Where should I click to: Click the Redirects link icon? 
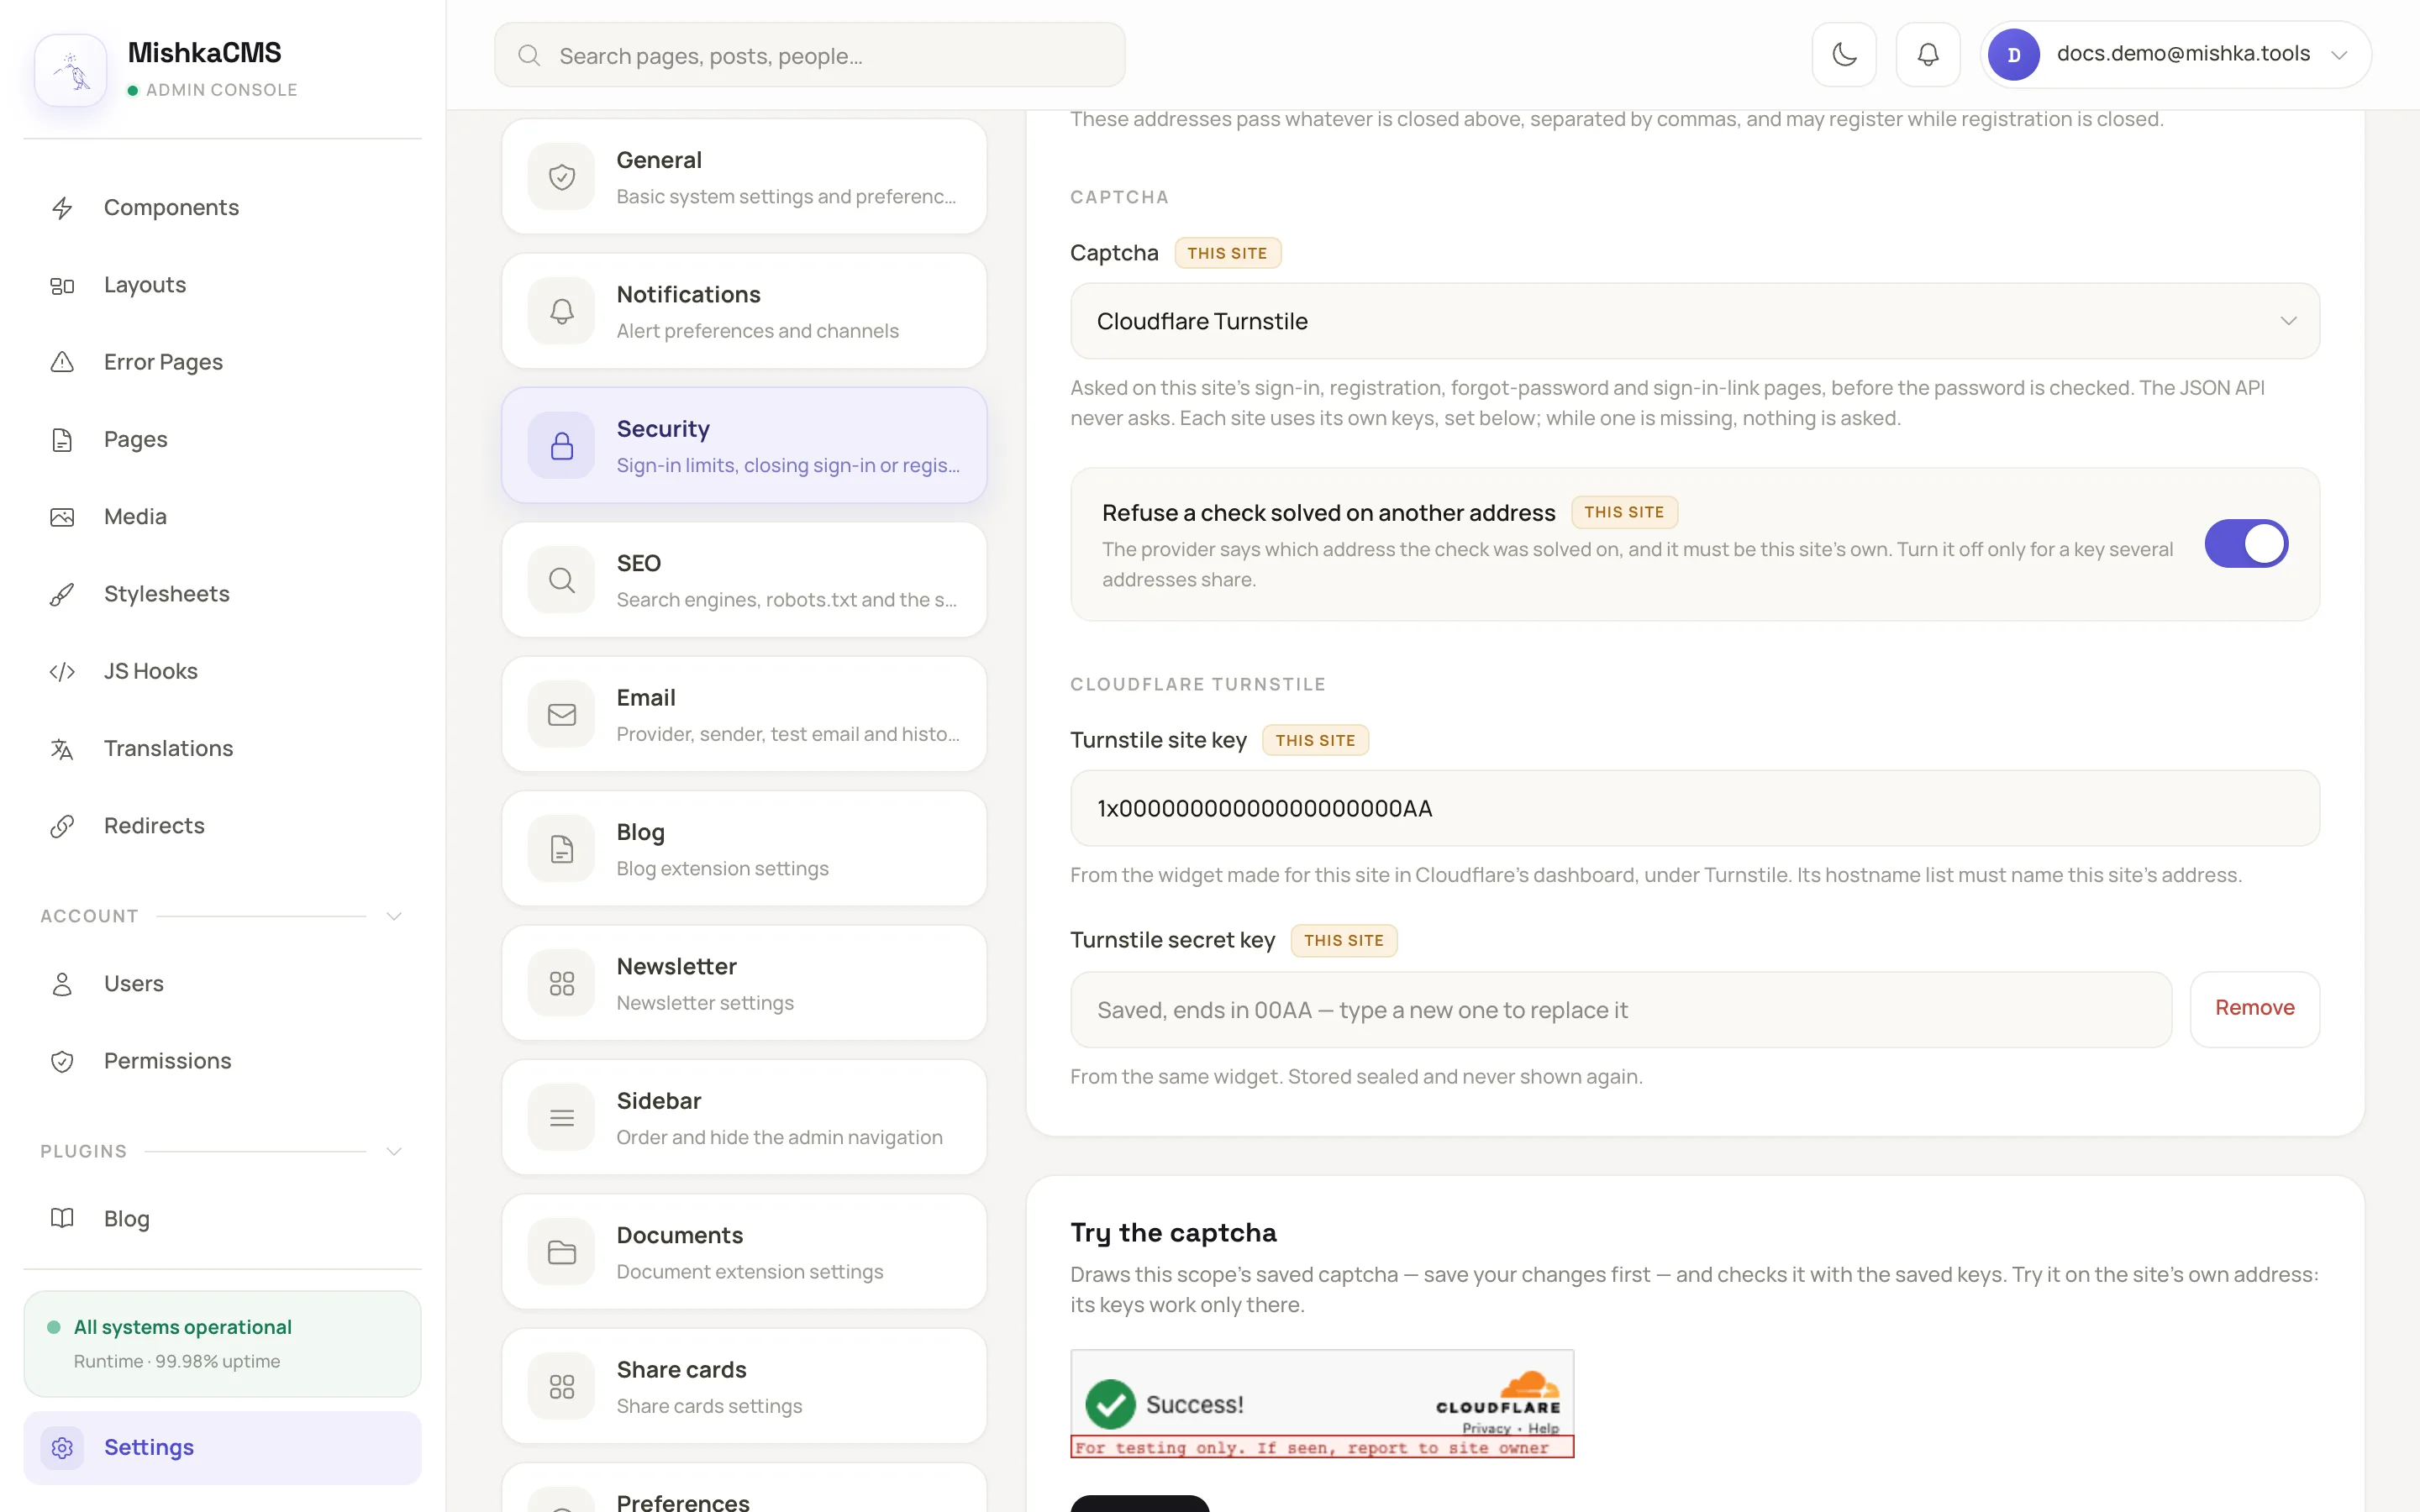click(62, 826)
